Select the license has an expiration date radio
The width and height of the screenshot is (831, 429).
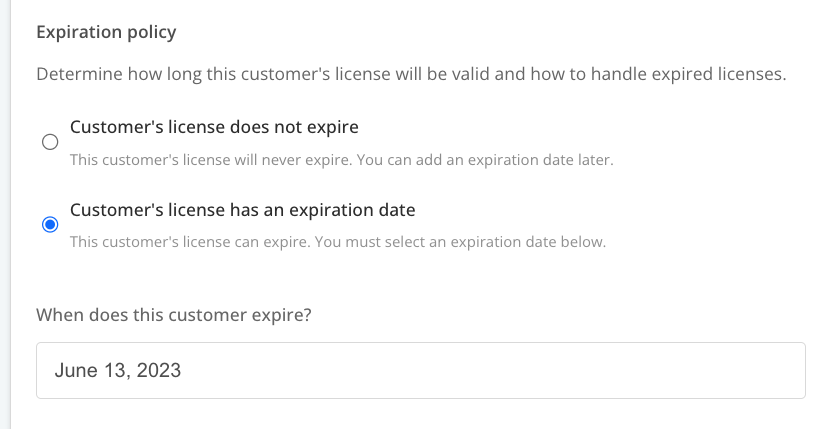click(x=50, y=225)
